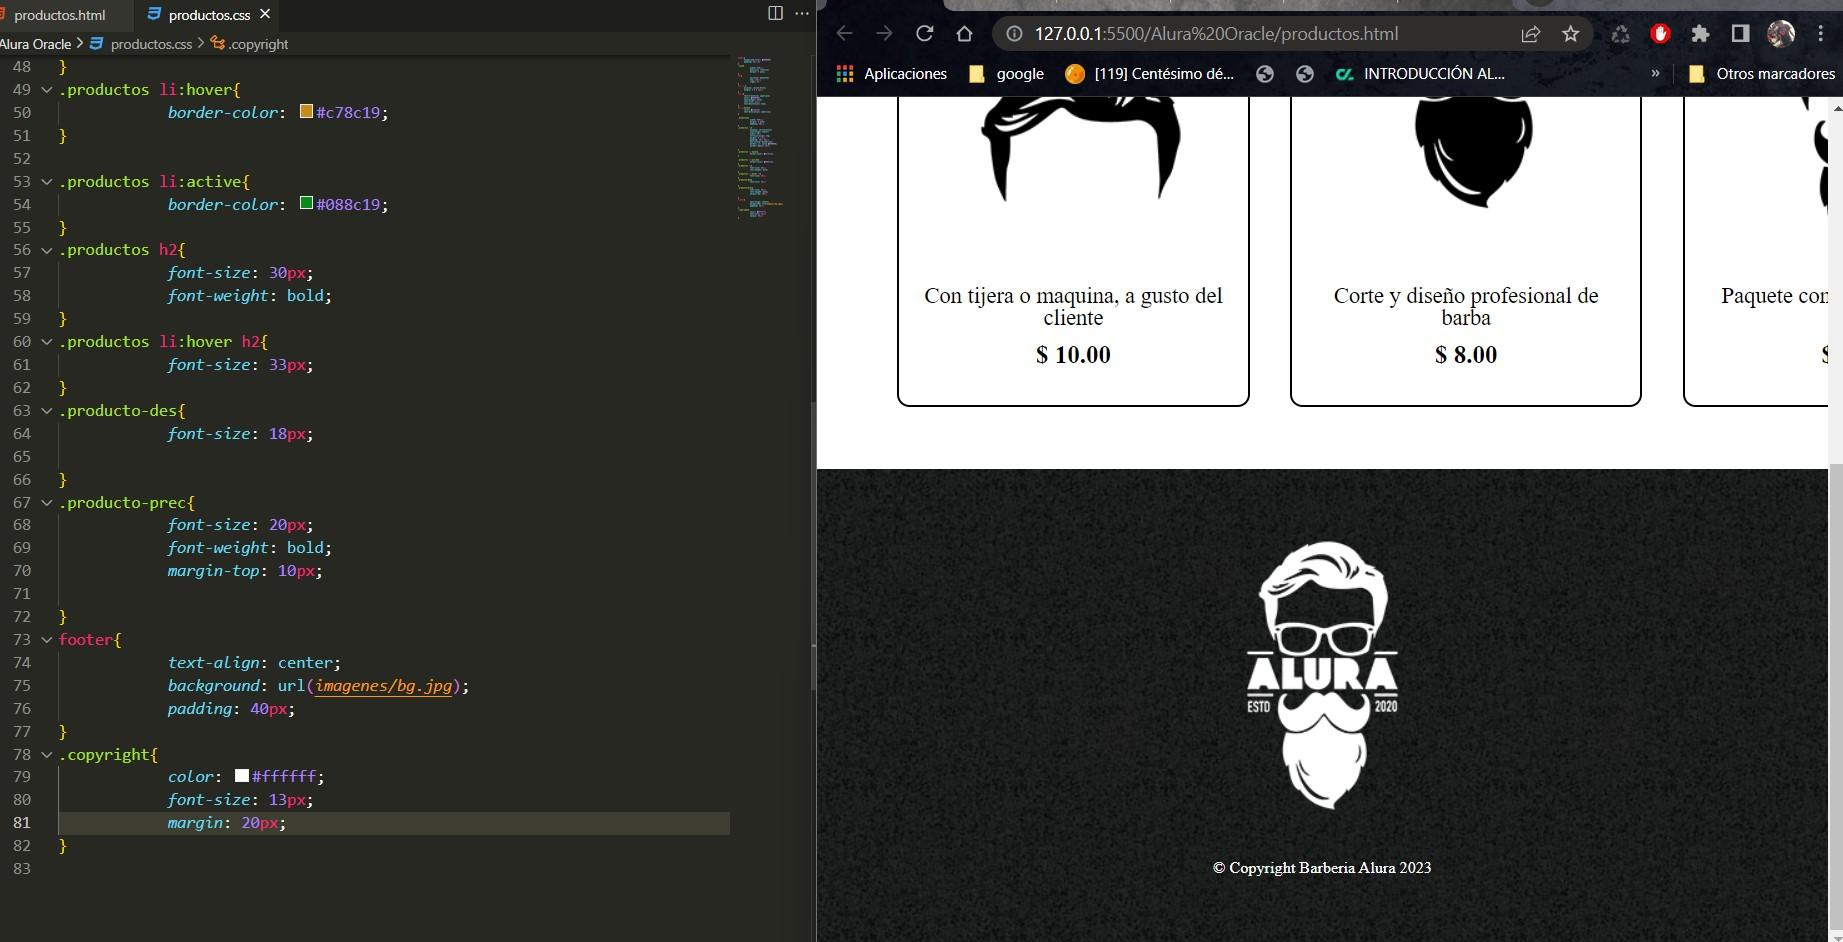Screen dimensions: 1843x942
Task: Collapse the .productos h2 rule
Action: click(x=47, y=250)
